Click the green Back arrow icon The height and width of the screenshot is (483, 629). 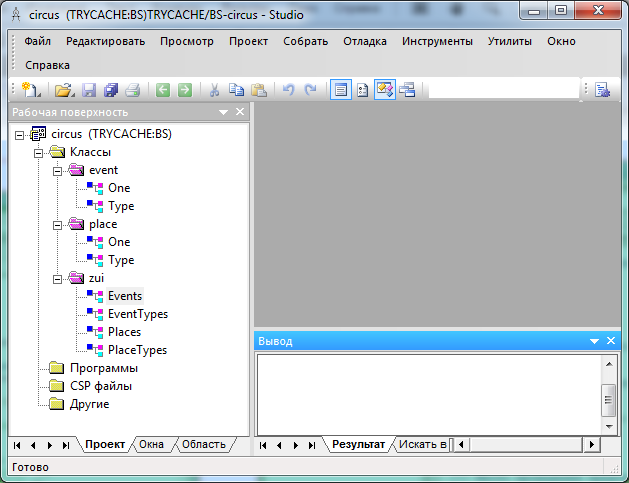point(163,89)
